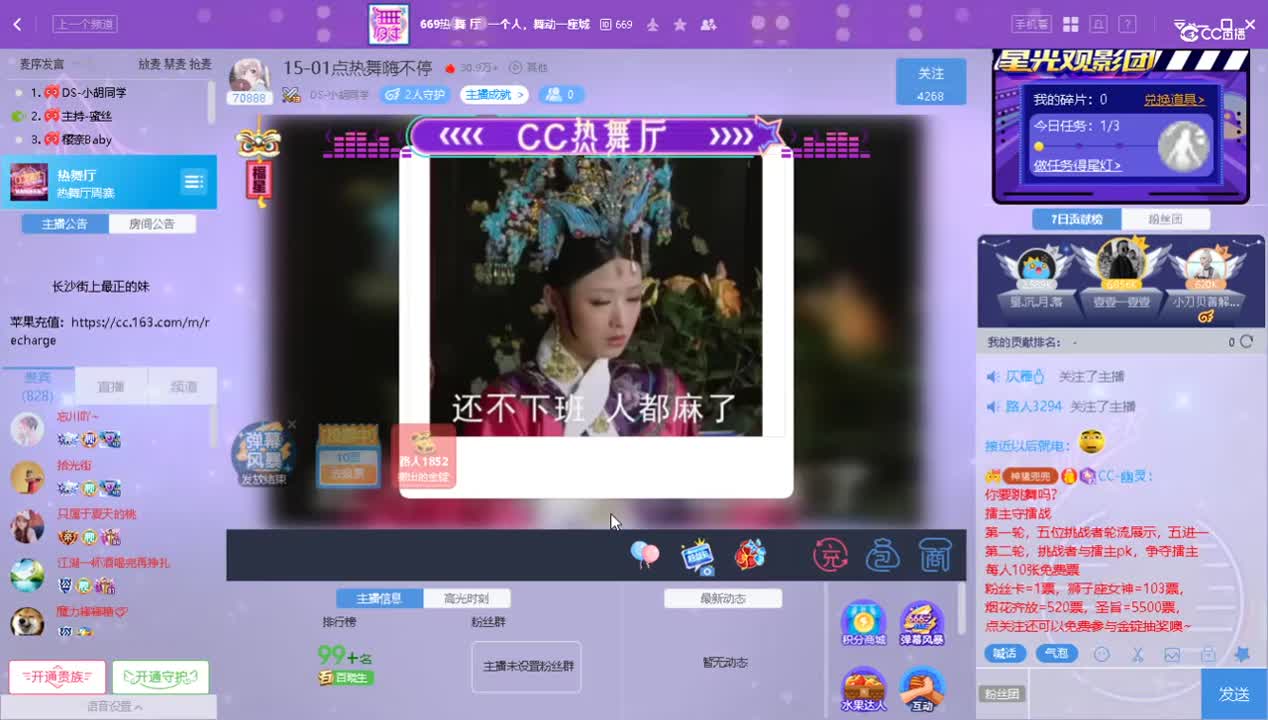Image resolution: width=1268 pixels, height=720 pixels.
Task: Open the 弹幕风暴 floating badge on video
Action: [x=263, y=454]
